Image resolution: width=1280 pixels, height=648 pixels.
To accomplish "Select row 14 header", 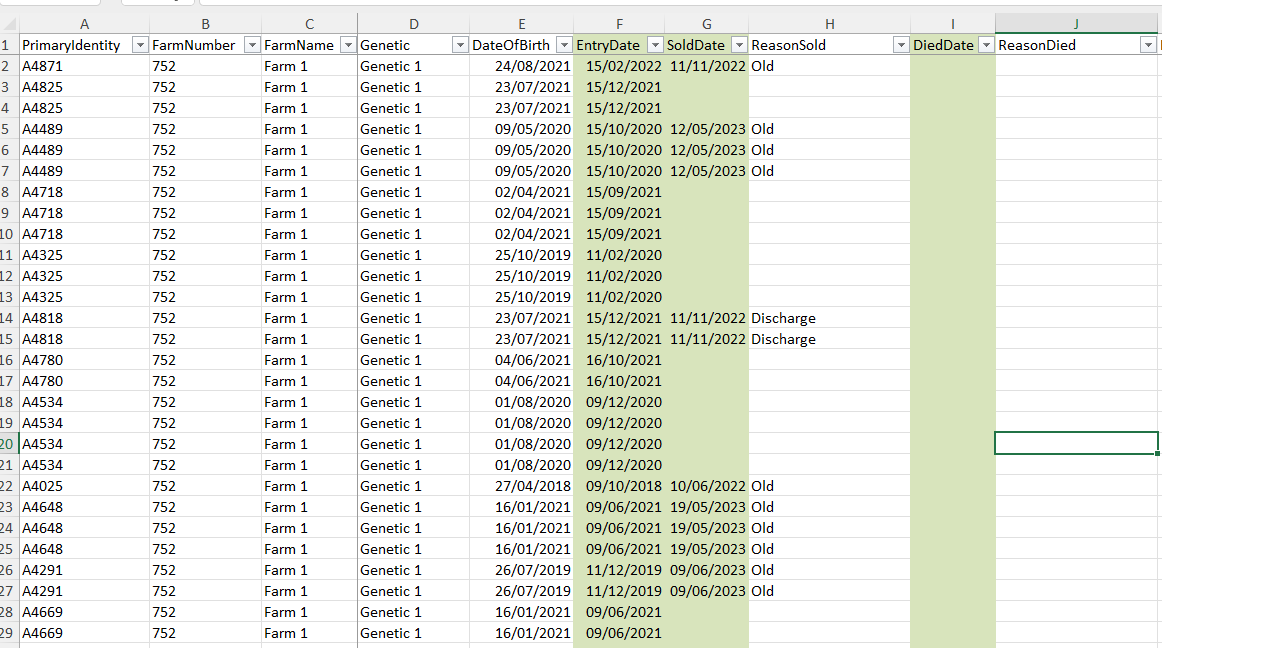I will pos(9,318).
